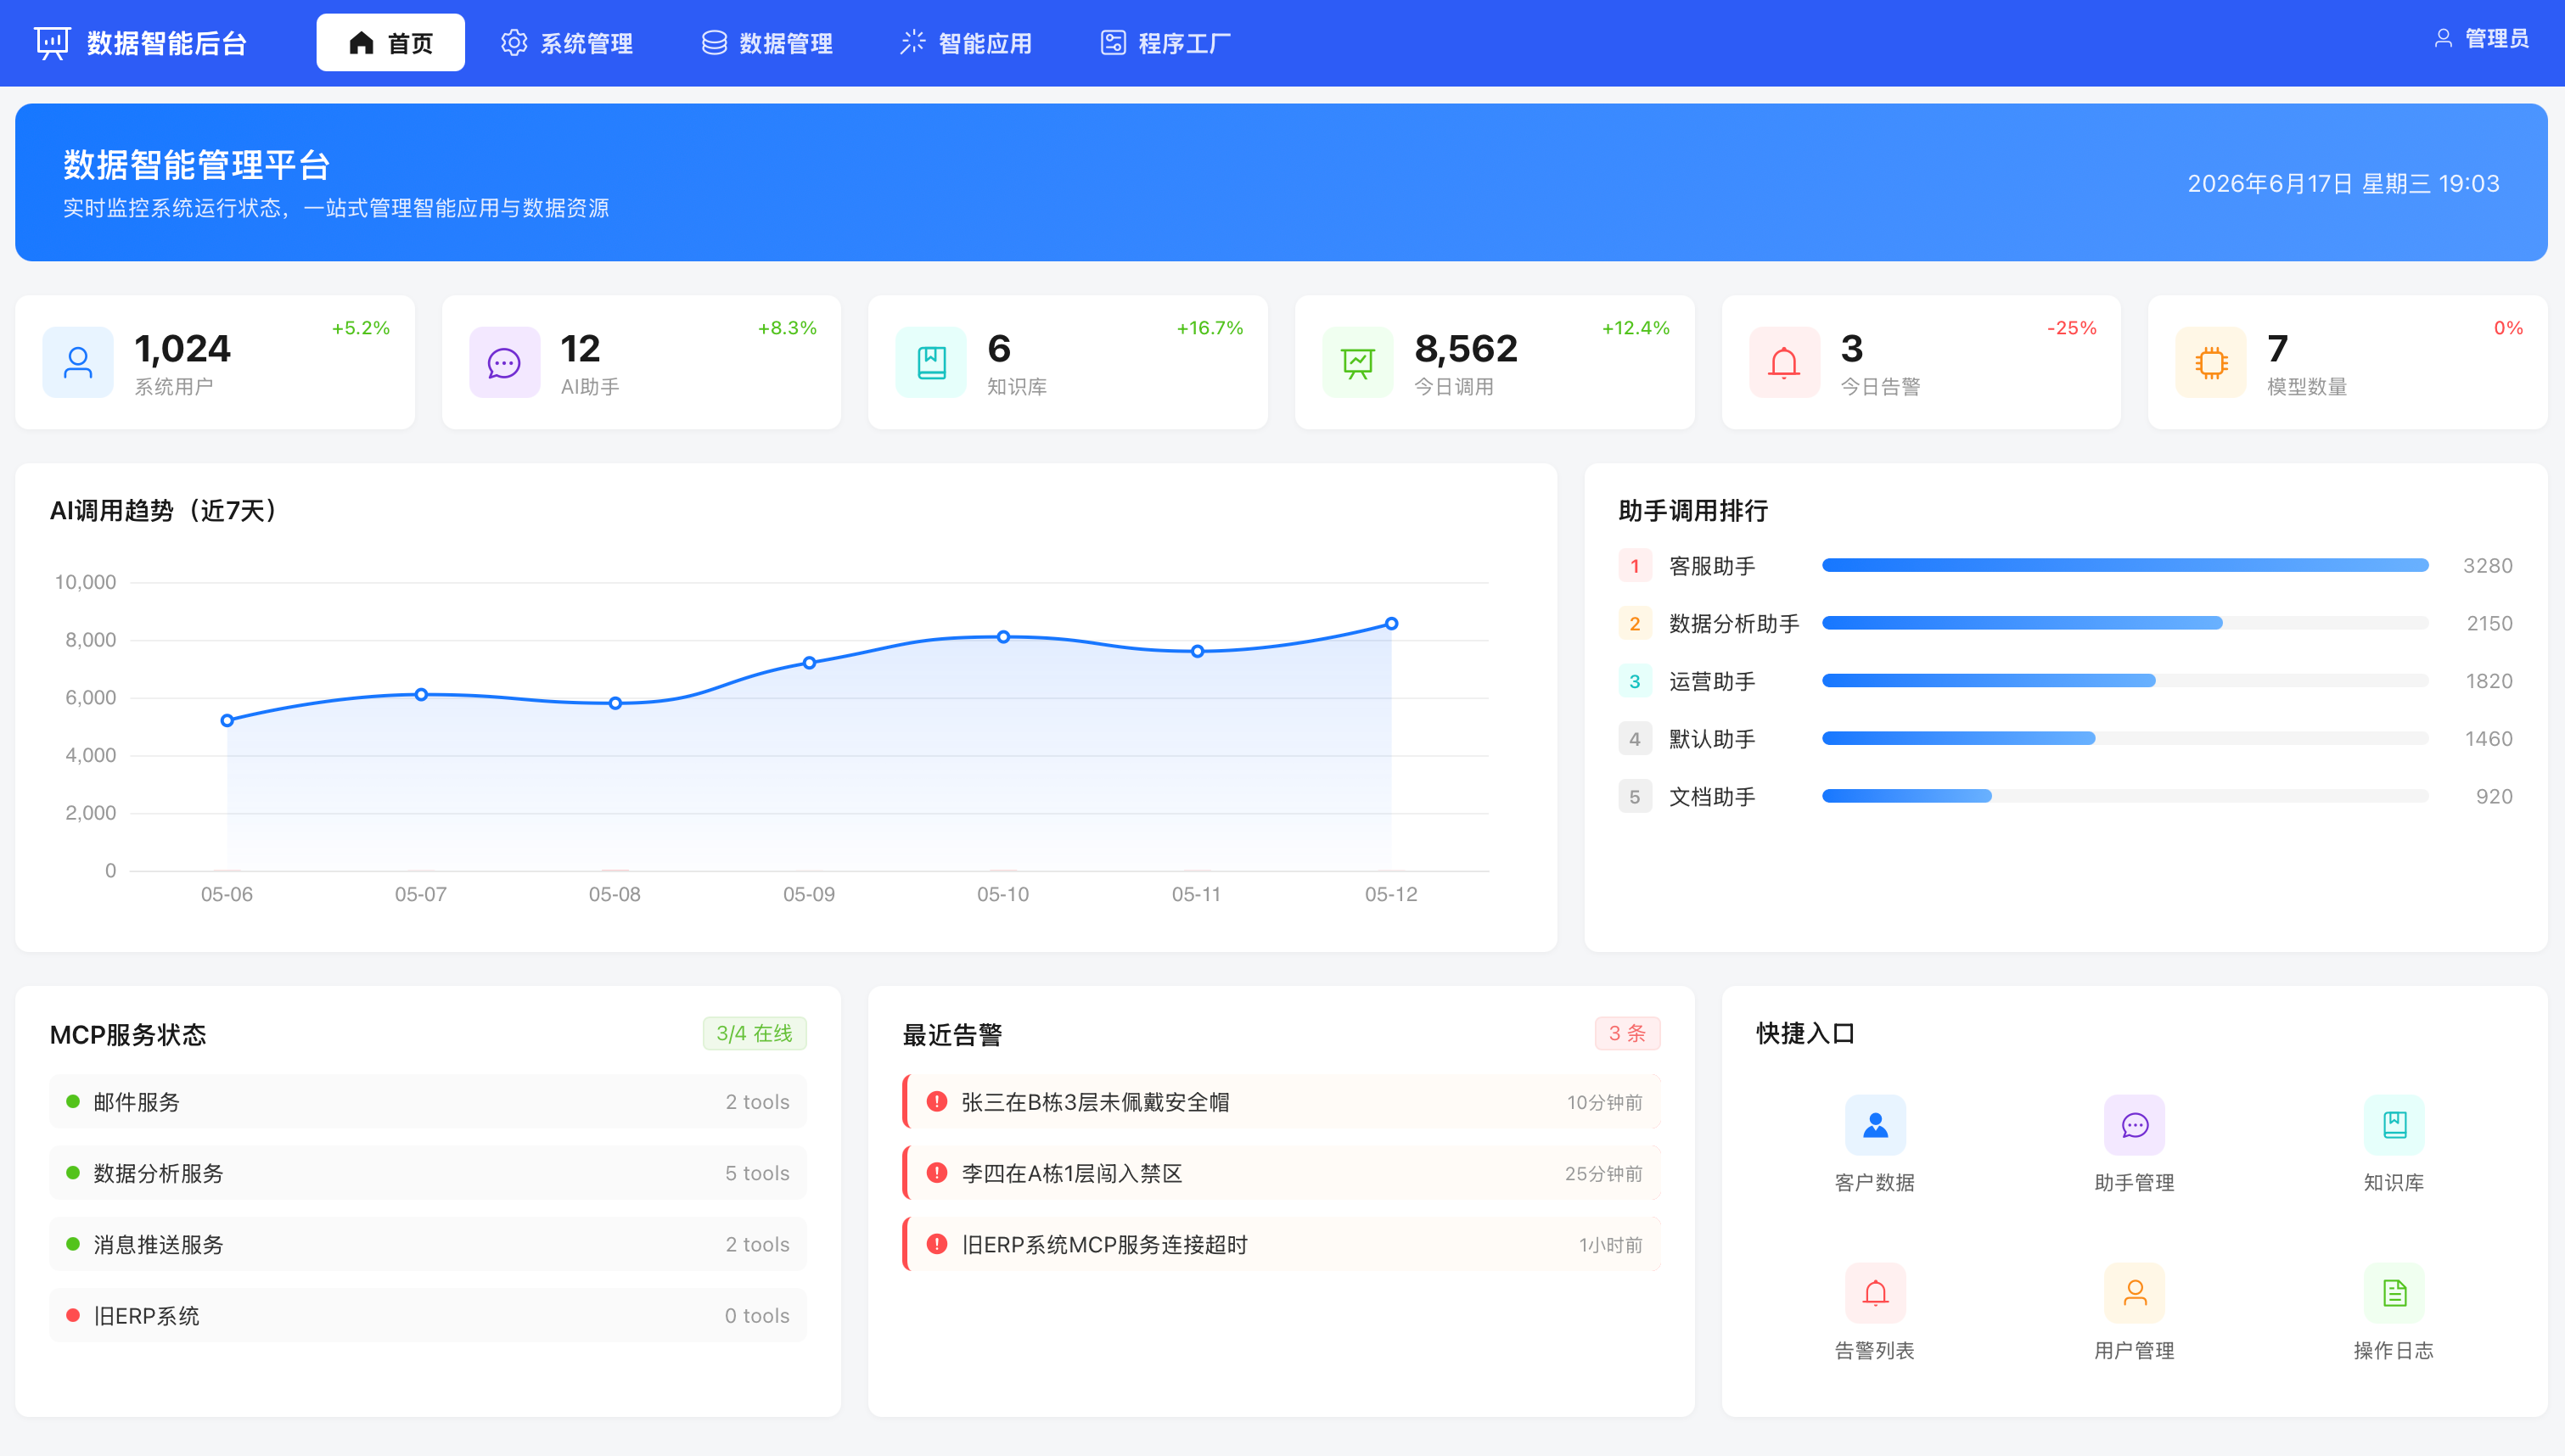
Task: Click the -25% change label
Action: [2072, 328]
